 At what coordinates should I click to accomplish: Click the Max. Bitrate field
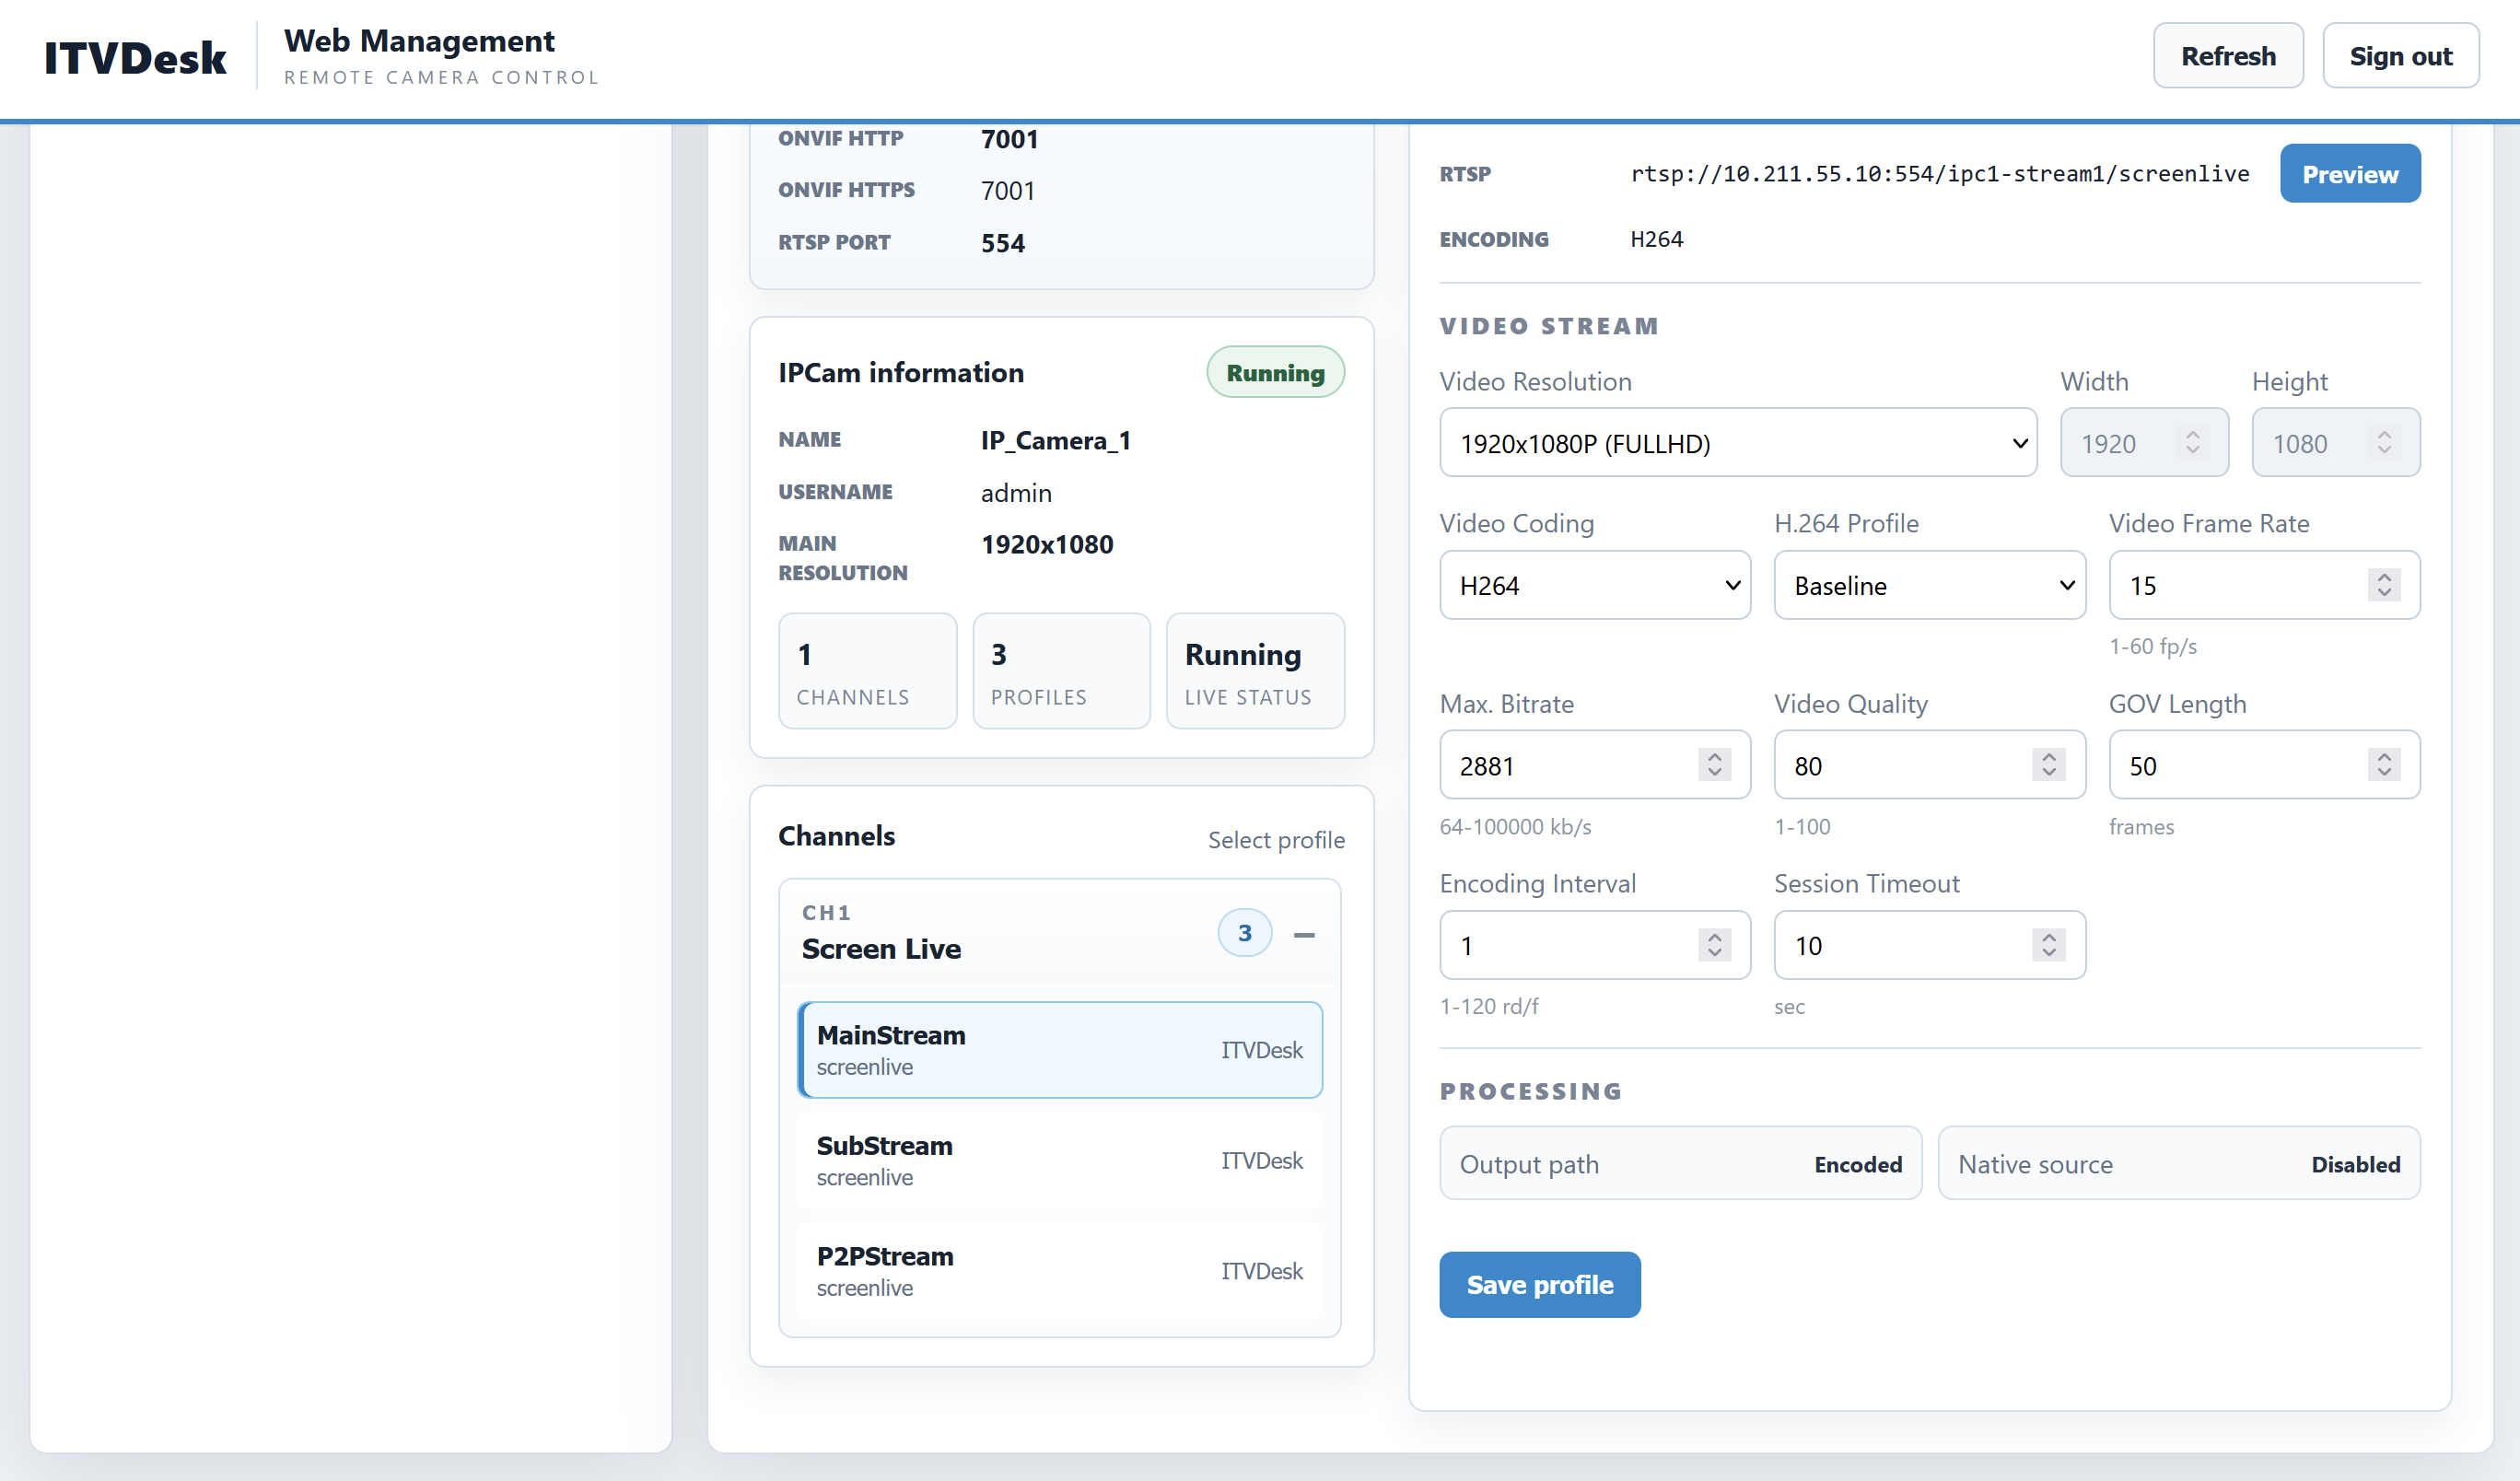(x=1595, y=766)
